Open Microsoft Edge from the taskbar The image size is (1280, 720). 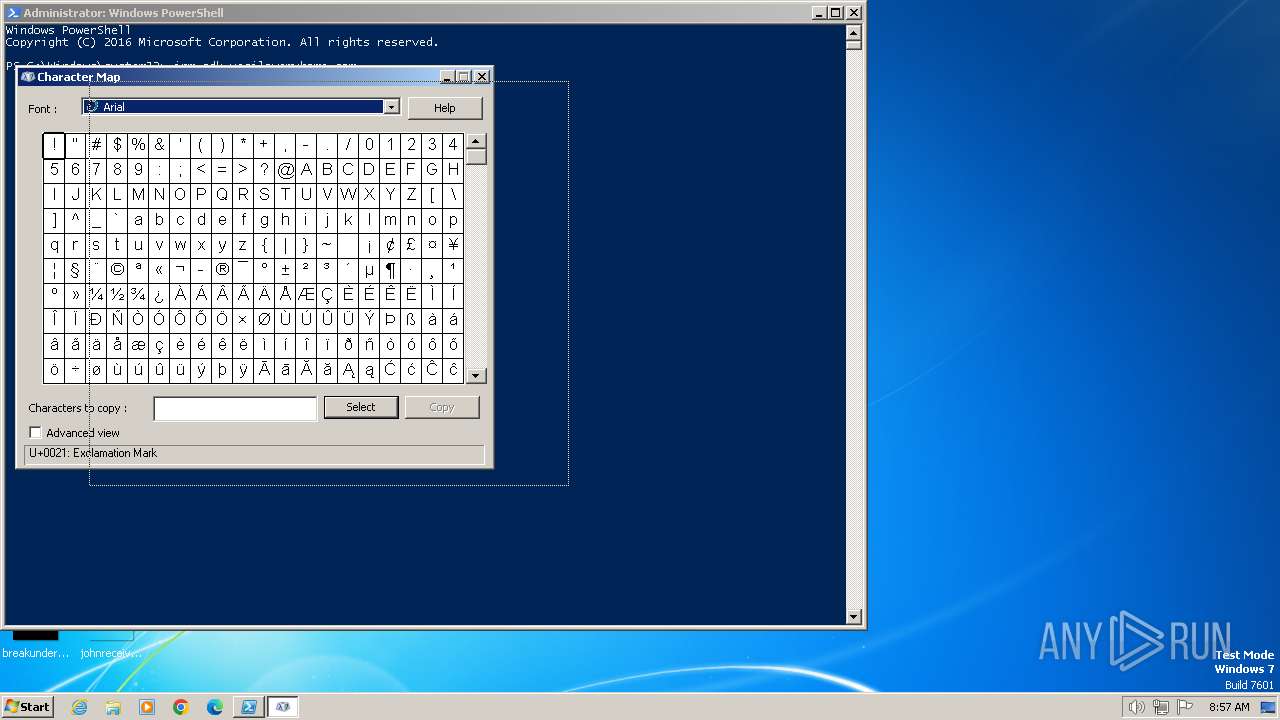click(x=215, y=707)
